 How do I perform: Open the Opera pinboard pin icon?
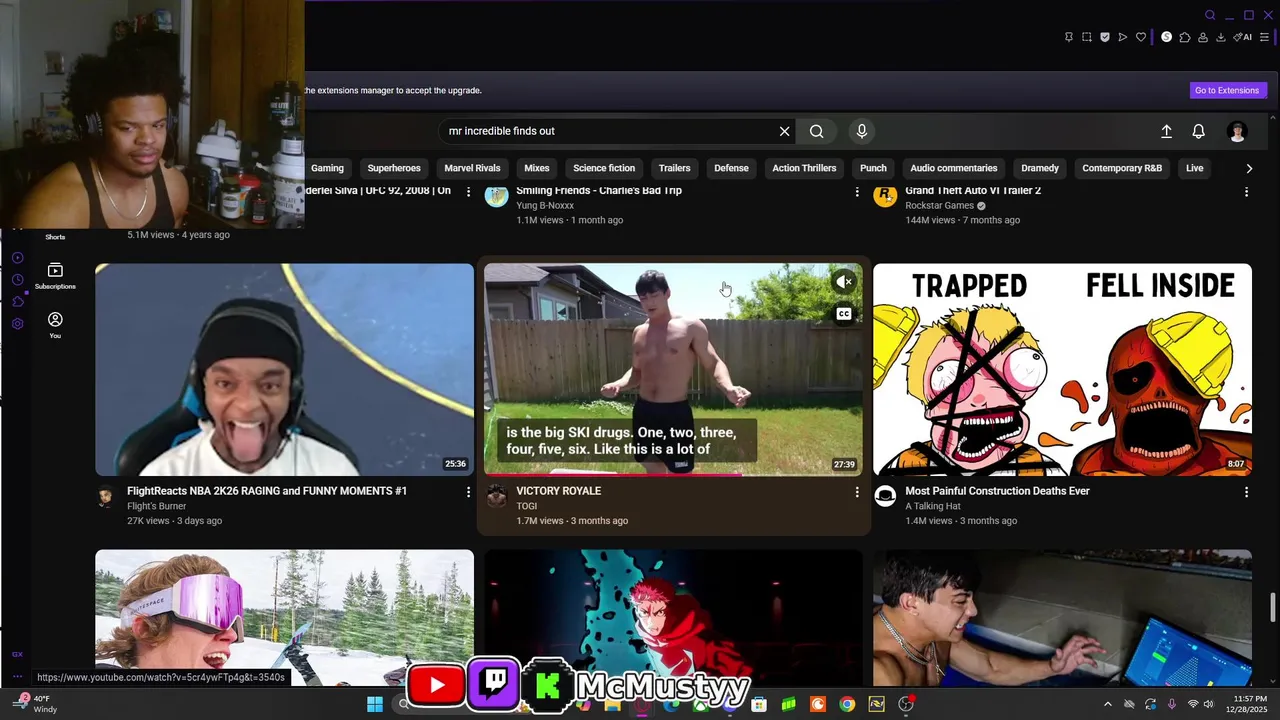pos(1068,37)
